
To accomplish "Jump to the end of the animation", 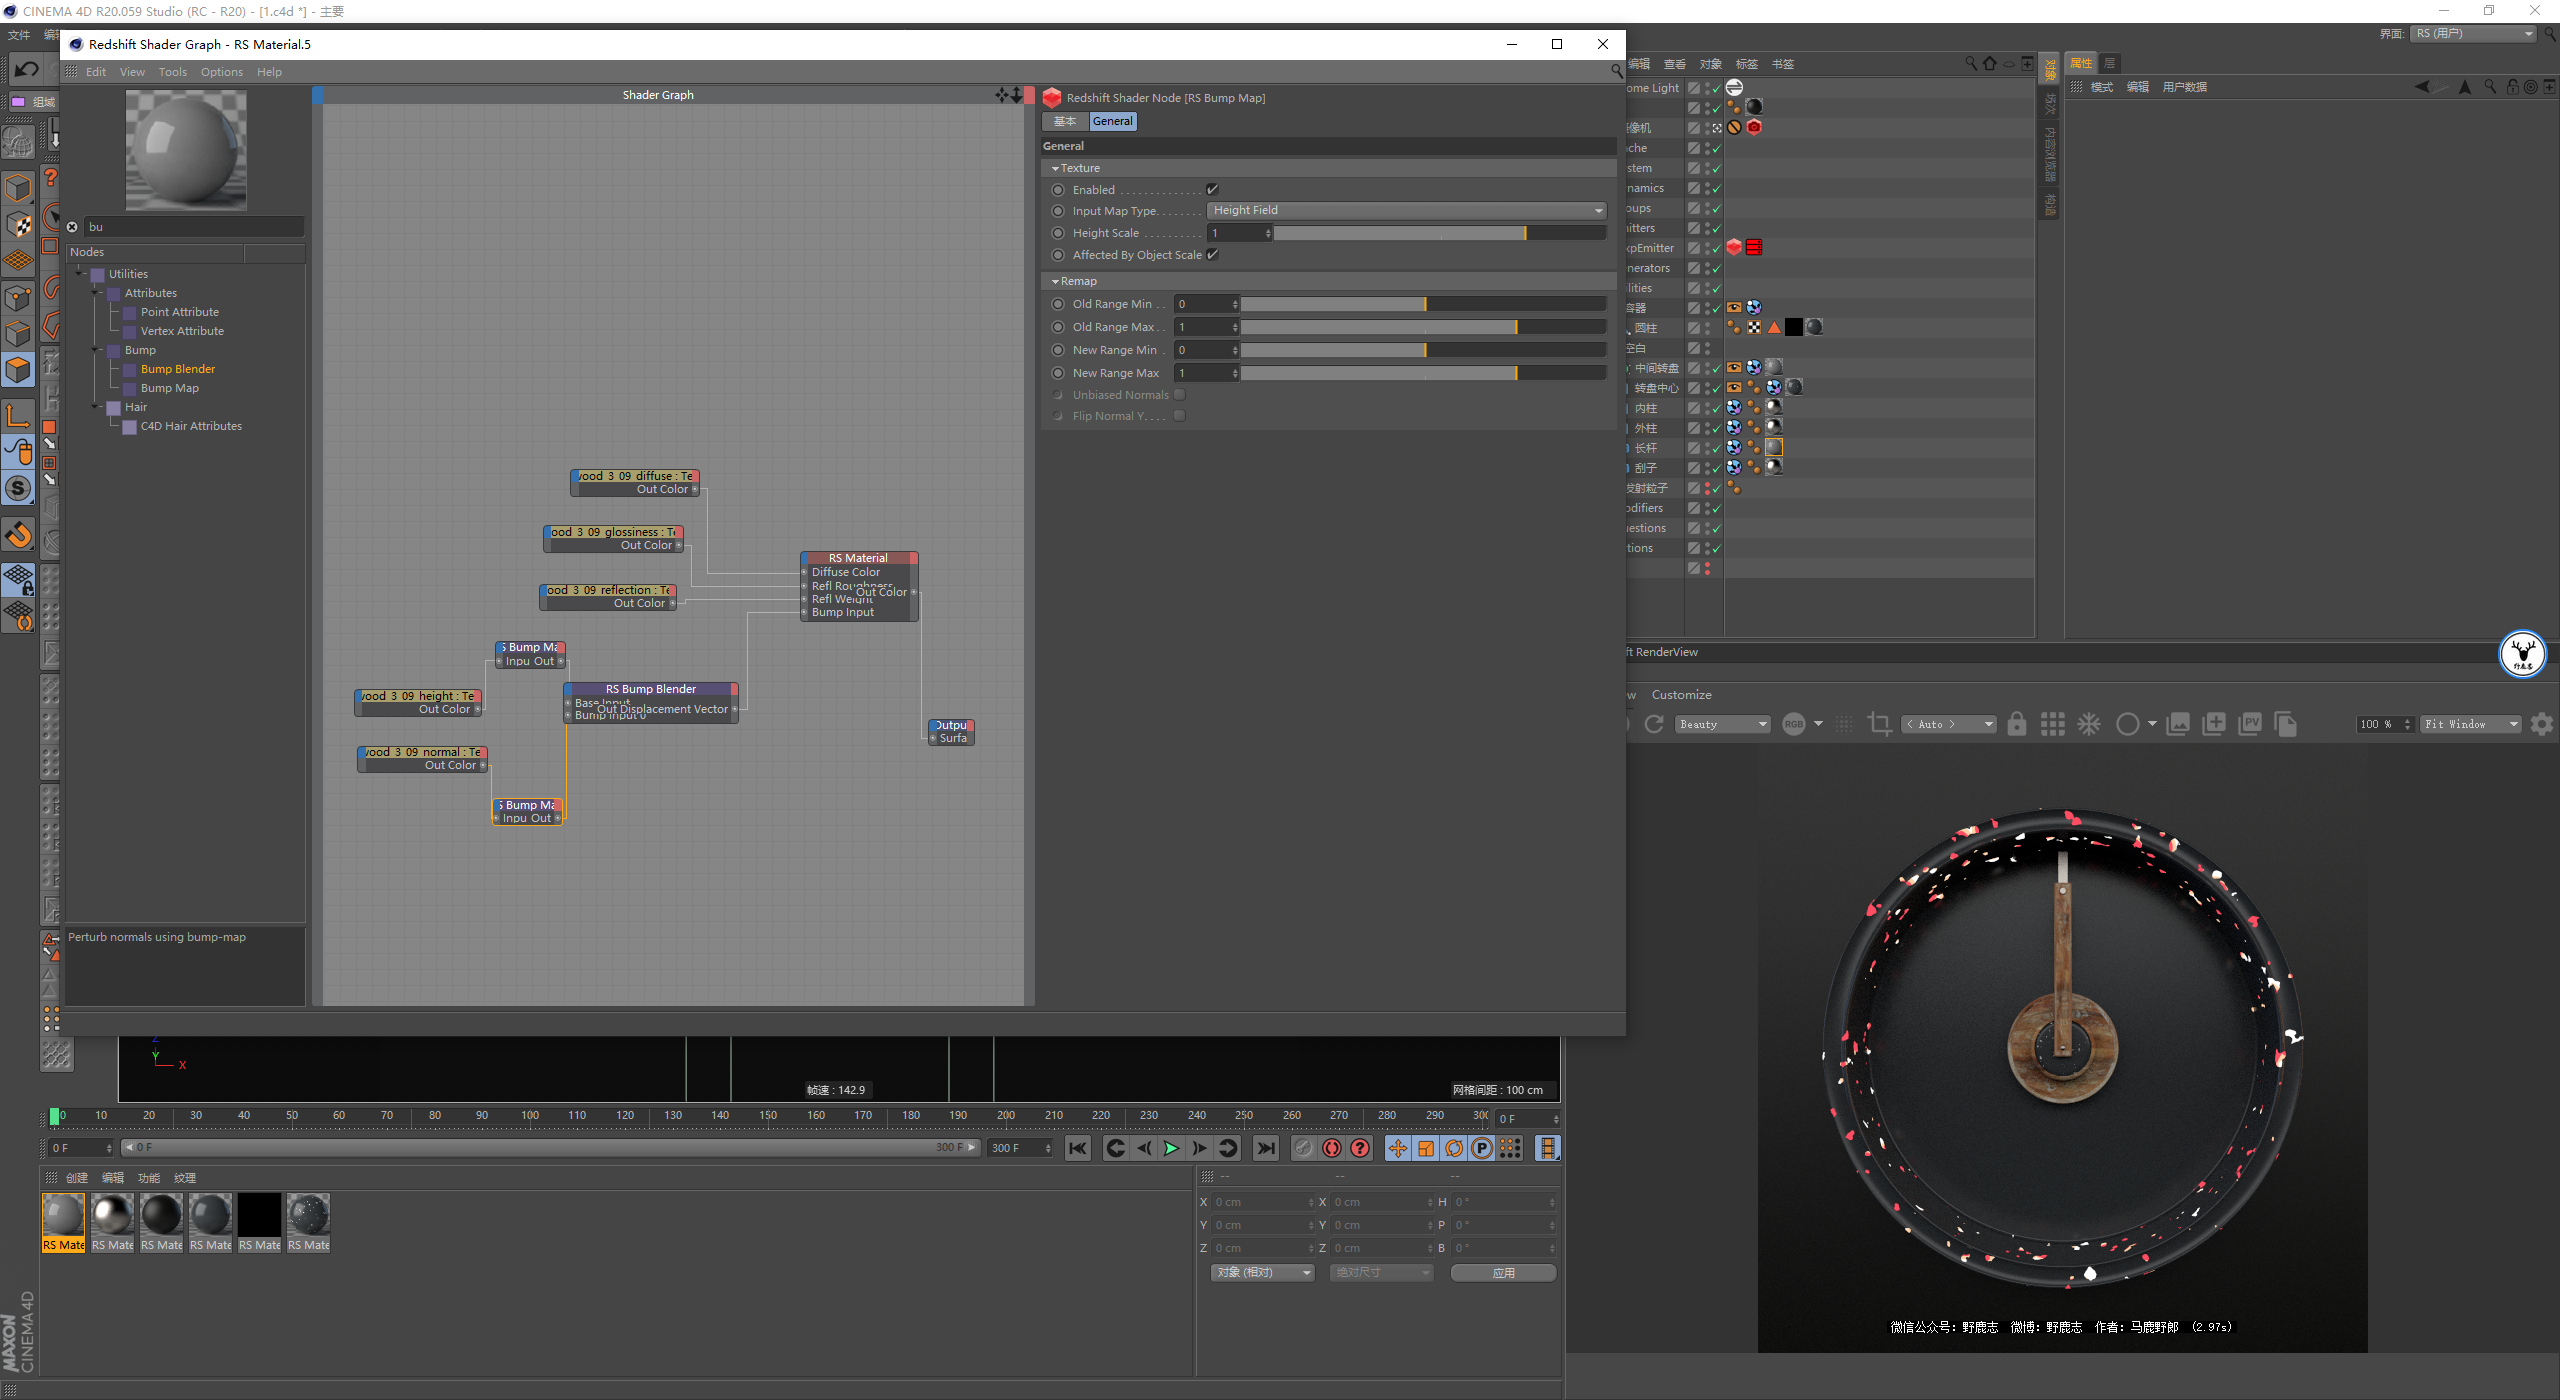I will coord(1266,1148).
